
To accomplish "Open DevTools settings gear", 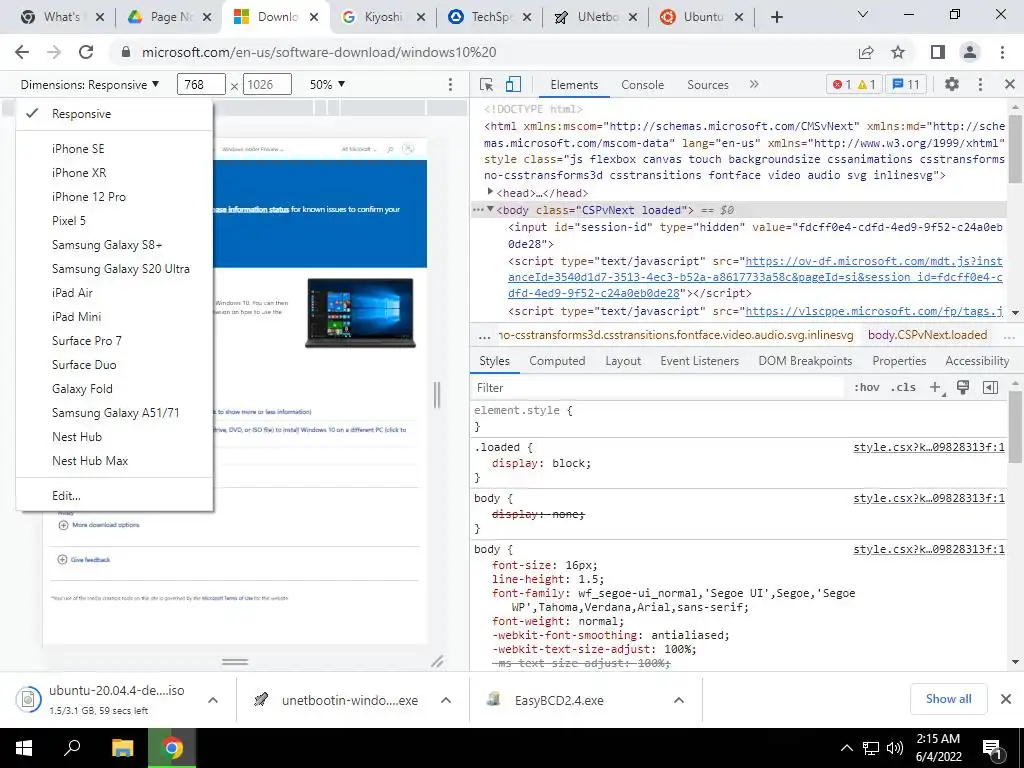I will [x=952, y=84].
